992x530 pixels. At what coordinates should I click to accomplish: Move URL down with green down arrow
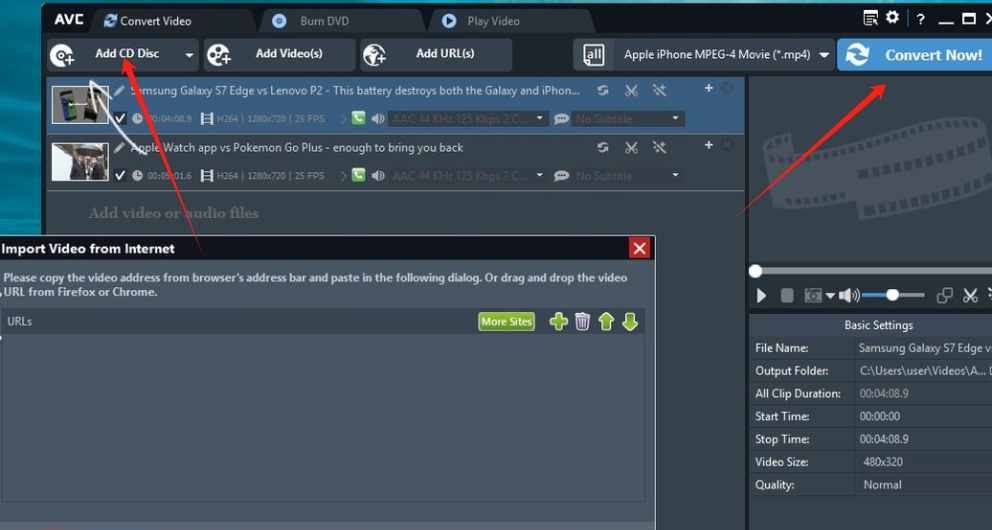click(x=630, y=321)
